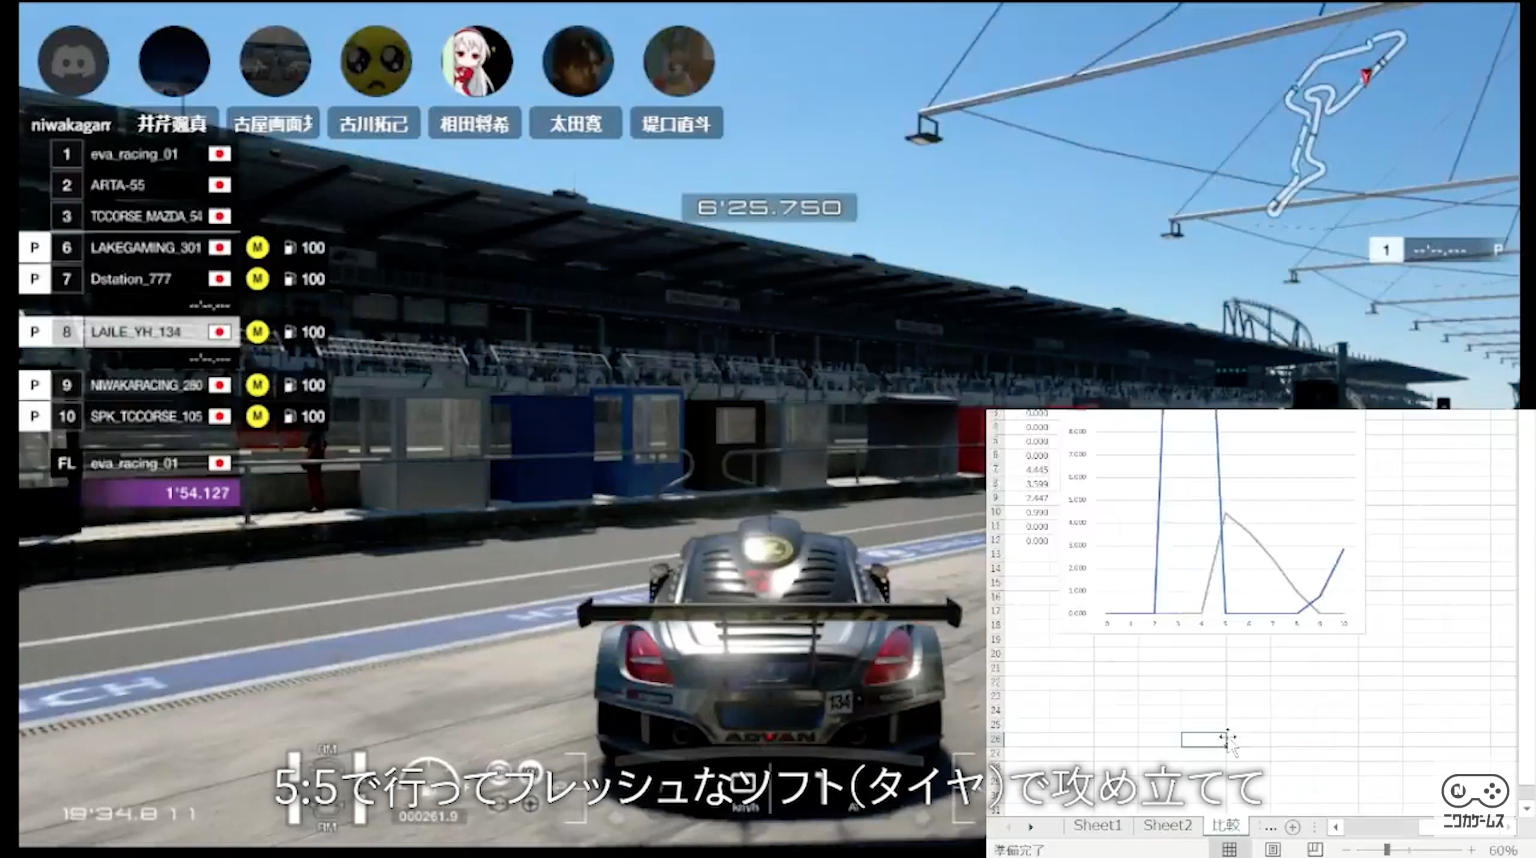Click the fuel gauge icon for LAKEGAMING_301
This screenshot has height=858, width=1536.
click(x=289, y=248)
